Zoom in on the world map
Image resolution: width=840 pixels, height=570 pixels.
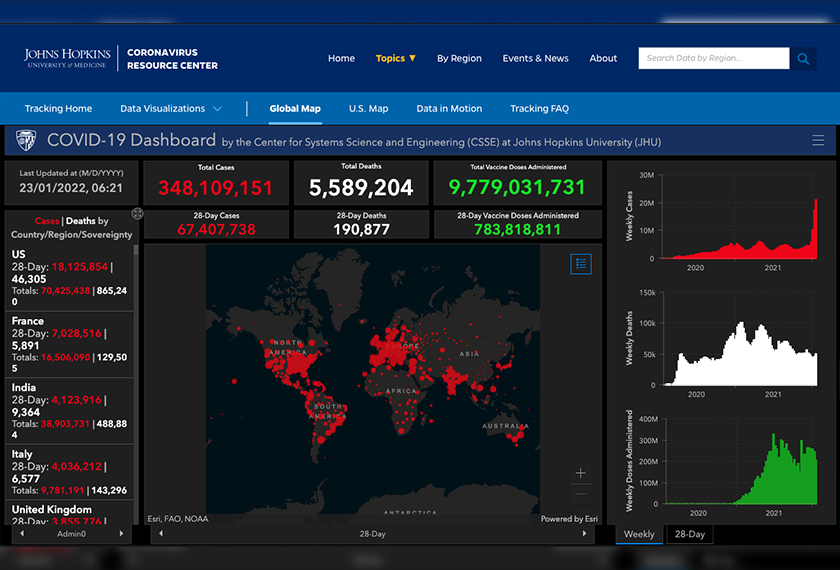[581, 473]
